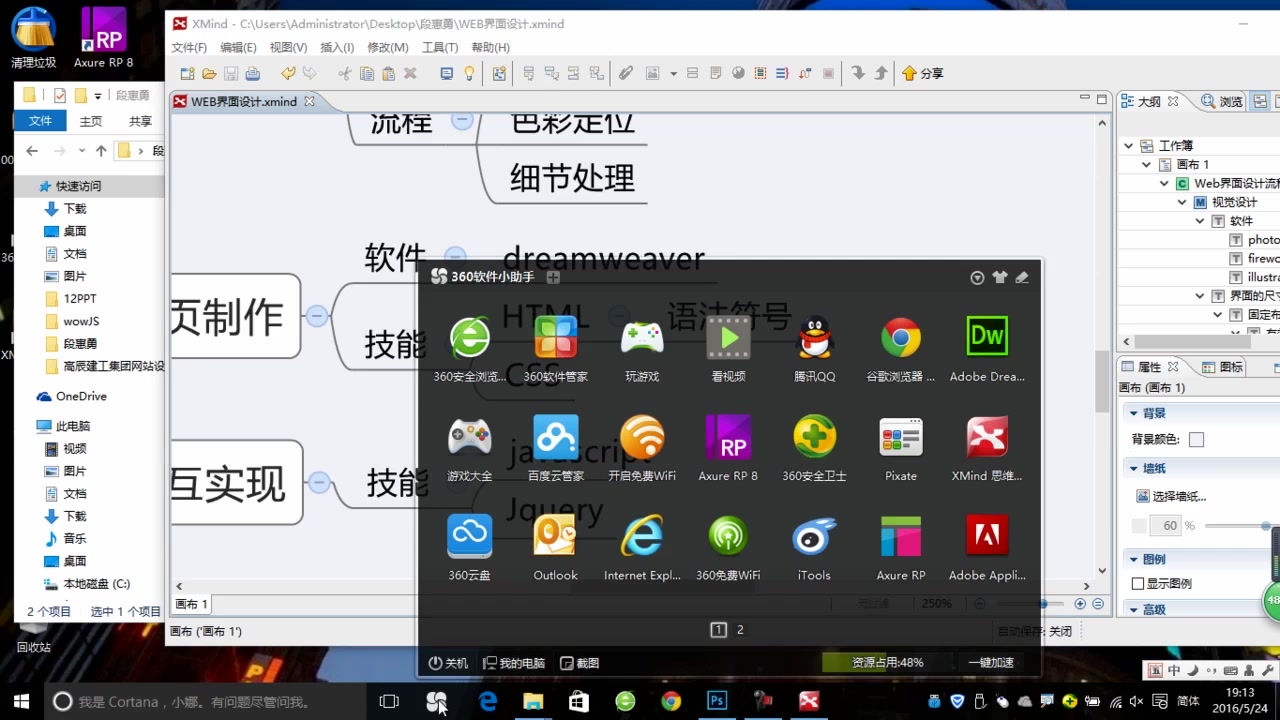Click the cut scissors icon
The image size is (1280, 720).
pos(345,73)
